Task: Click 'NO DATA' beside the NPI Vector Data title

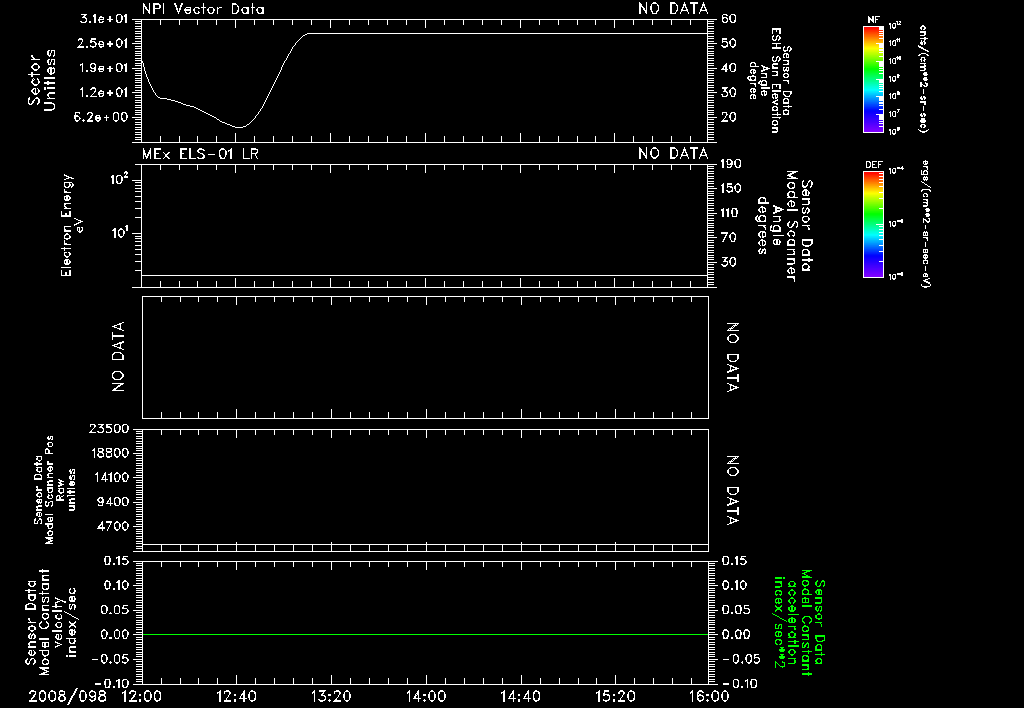Action: [673, 9]
